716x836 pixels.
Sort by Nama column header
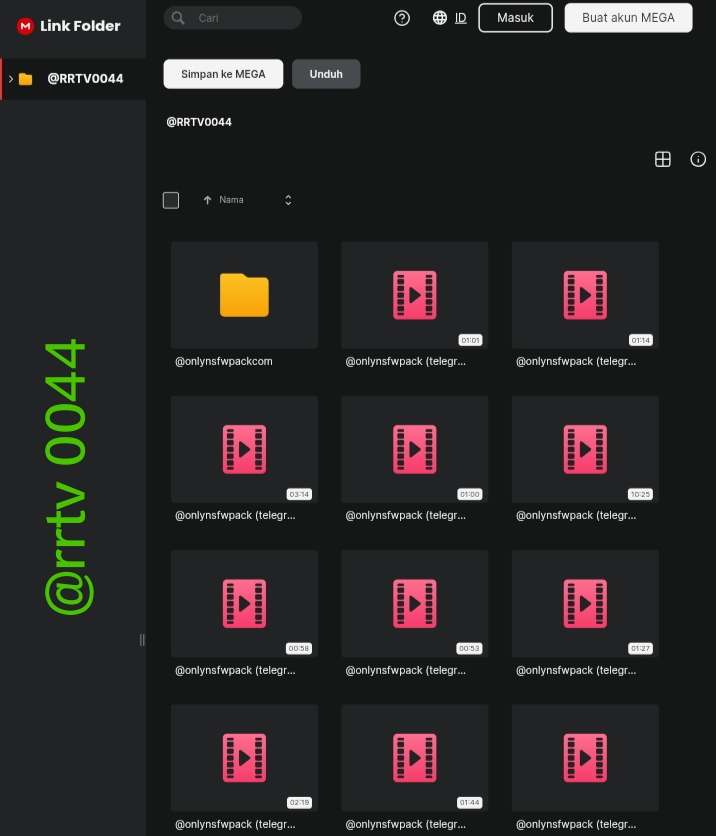pos(231,200)
